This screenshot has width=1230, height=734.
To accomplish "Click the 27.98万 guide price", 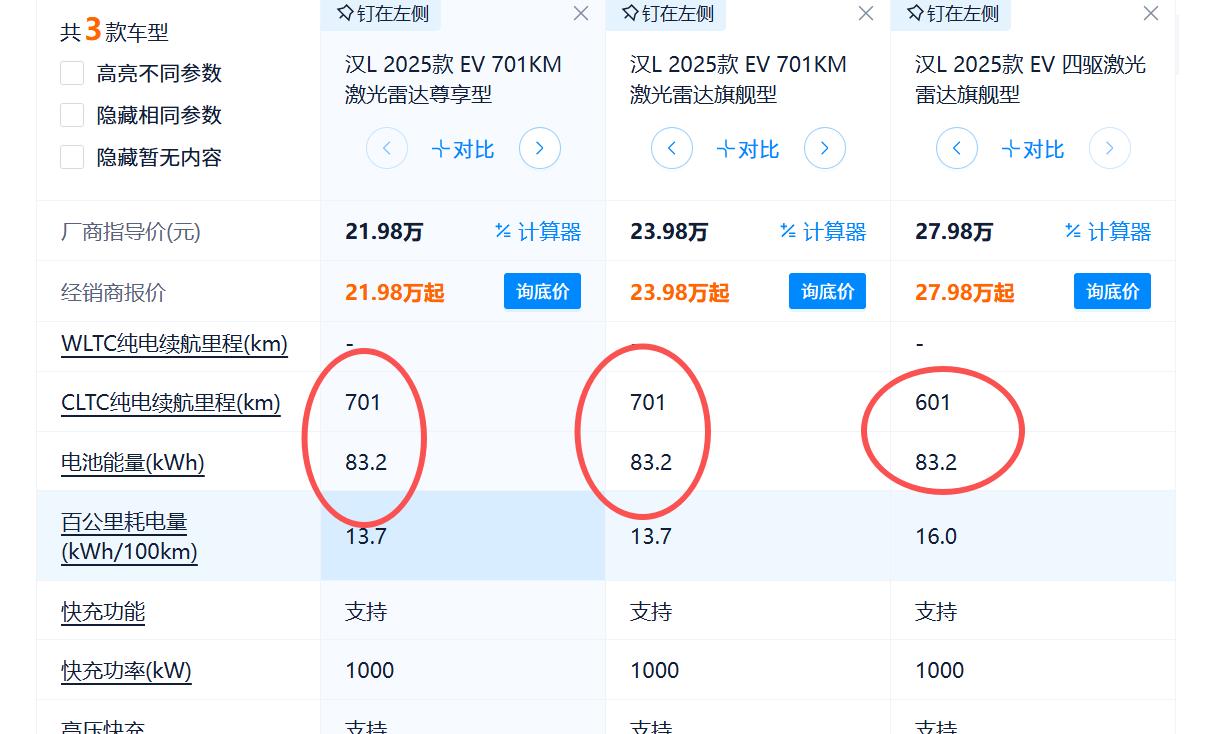I will tap(954, 232).
